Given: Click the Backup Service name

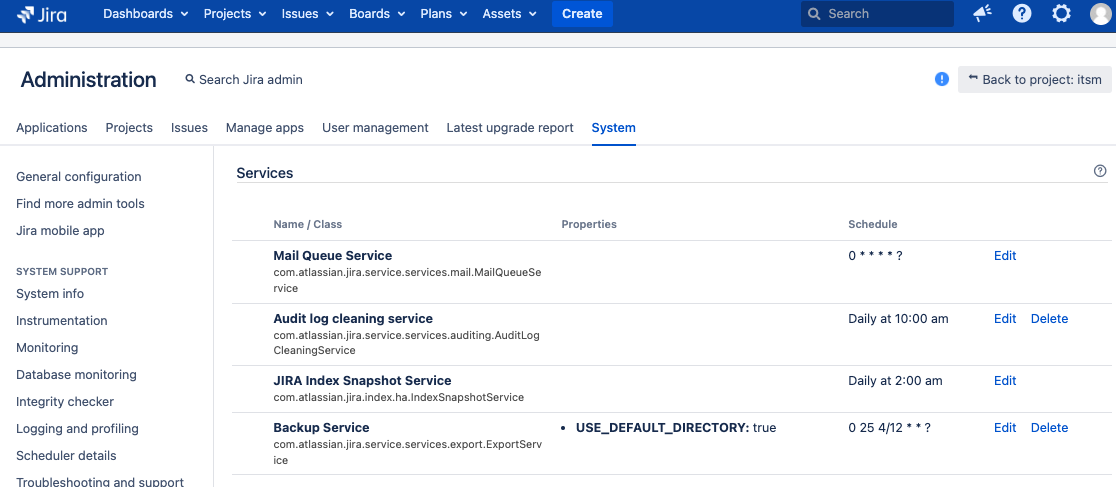Looking at the screenshot, I should click(x=321, y=428).
